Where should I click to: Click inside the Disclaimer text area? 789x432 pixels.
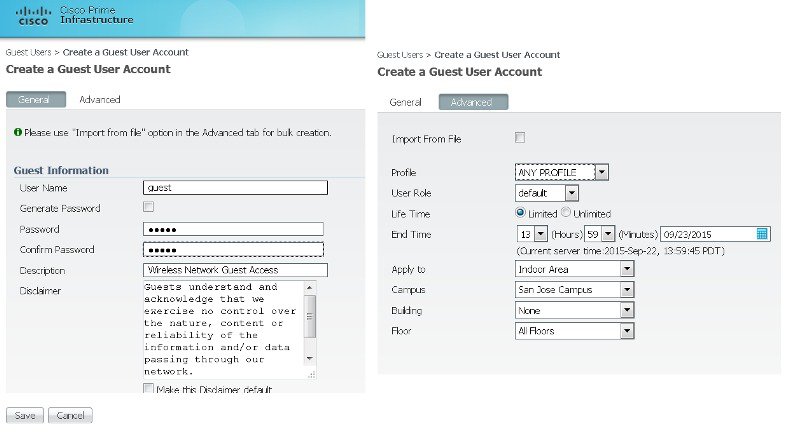tap(223, 329)
